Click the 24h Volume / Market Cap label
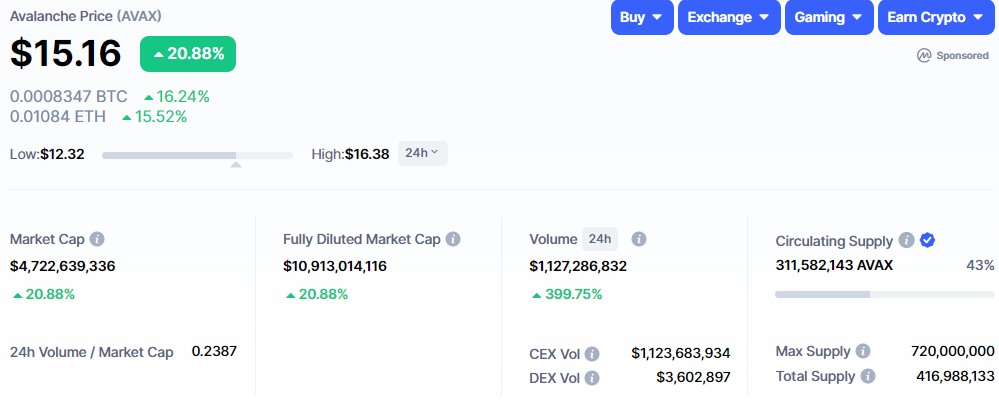The image size is (999, 408). (x=91, y=352)
